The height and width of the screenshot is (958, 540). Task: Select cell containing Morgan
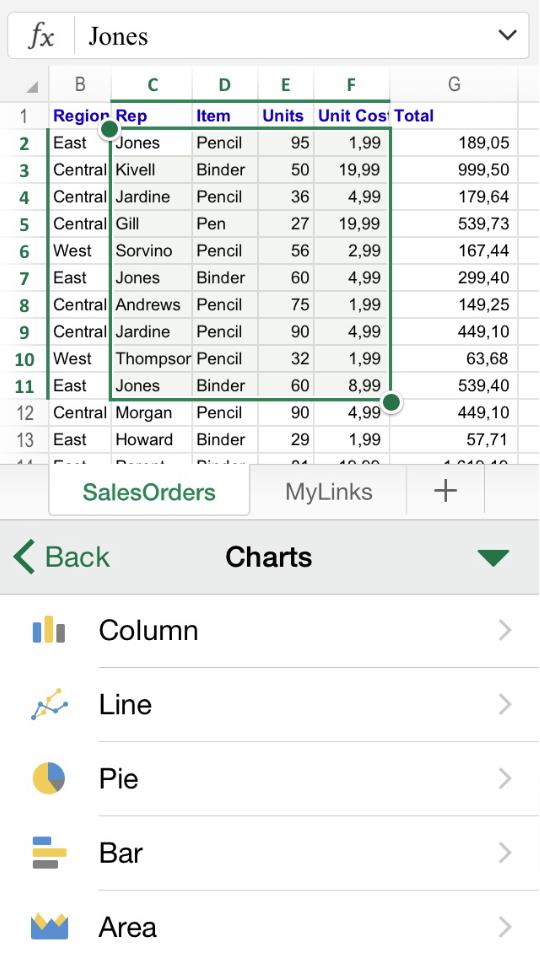click(x=151, y=412)
